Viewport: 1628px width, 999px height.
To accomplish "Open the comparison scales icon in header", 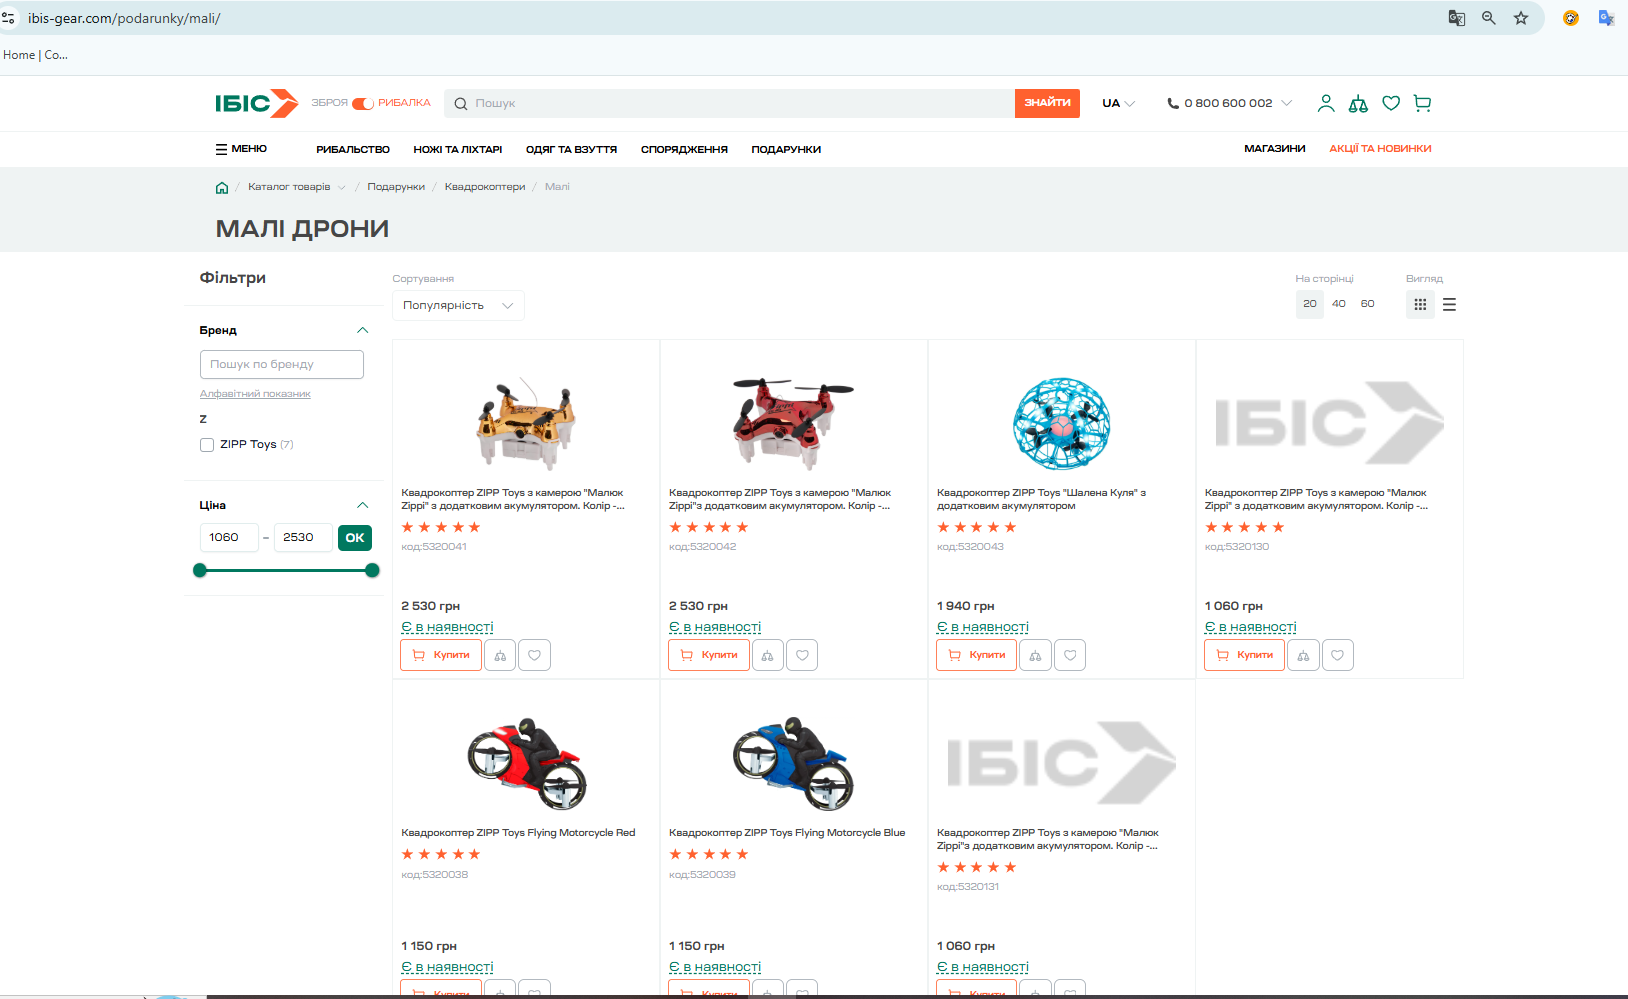I will (1358, 103).
